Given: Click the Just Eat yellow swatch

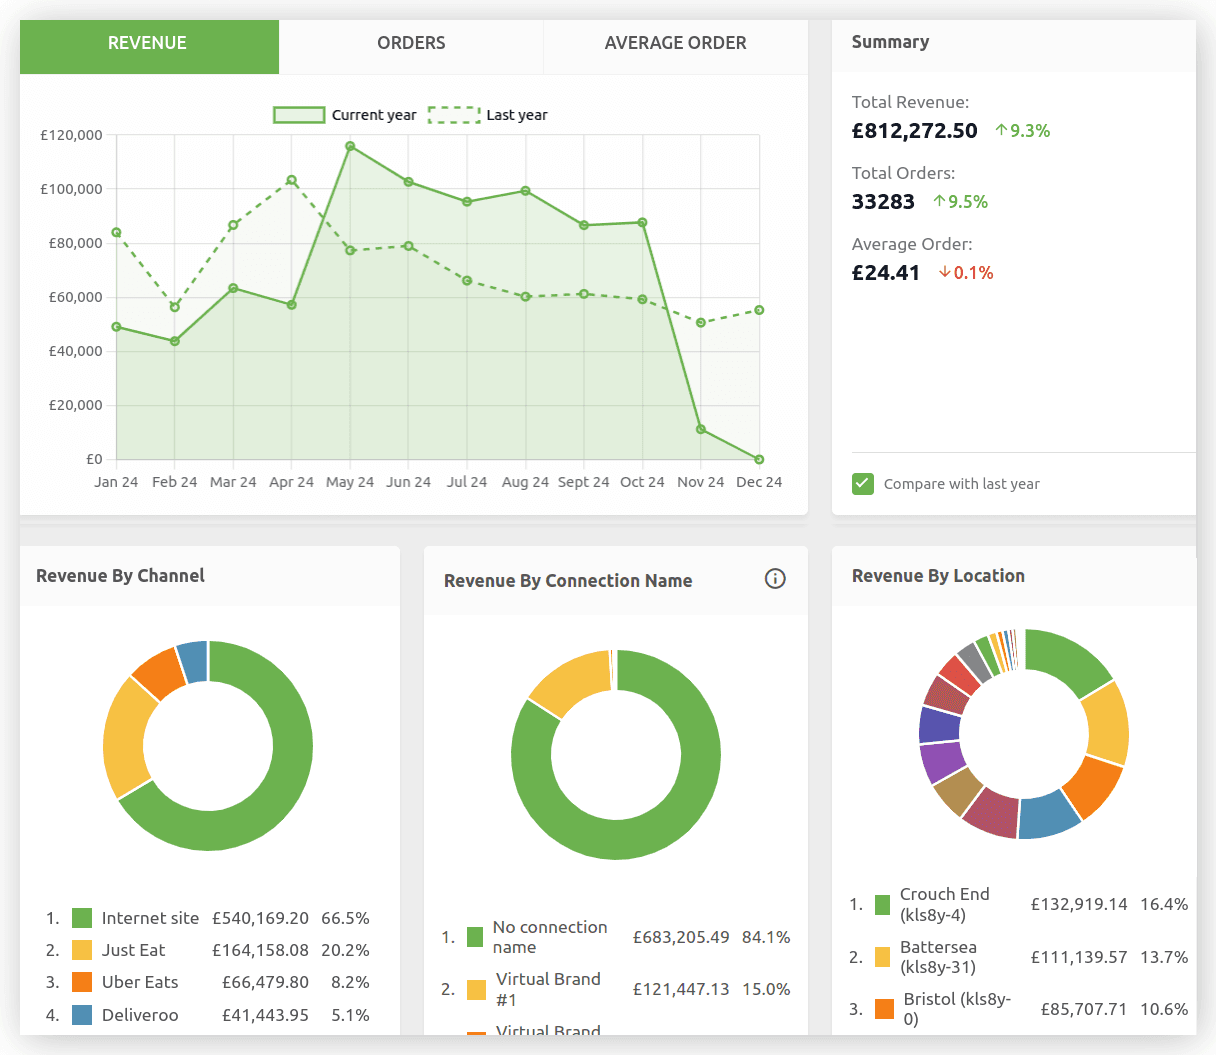Looking at the screenshot, I should click(x=82, y=950).
